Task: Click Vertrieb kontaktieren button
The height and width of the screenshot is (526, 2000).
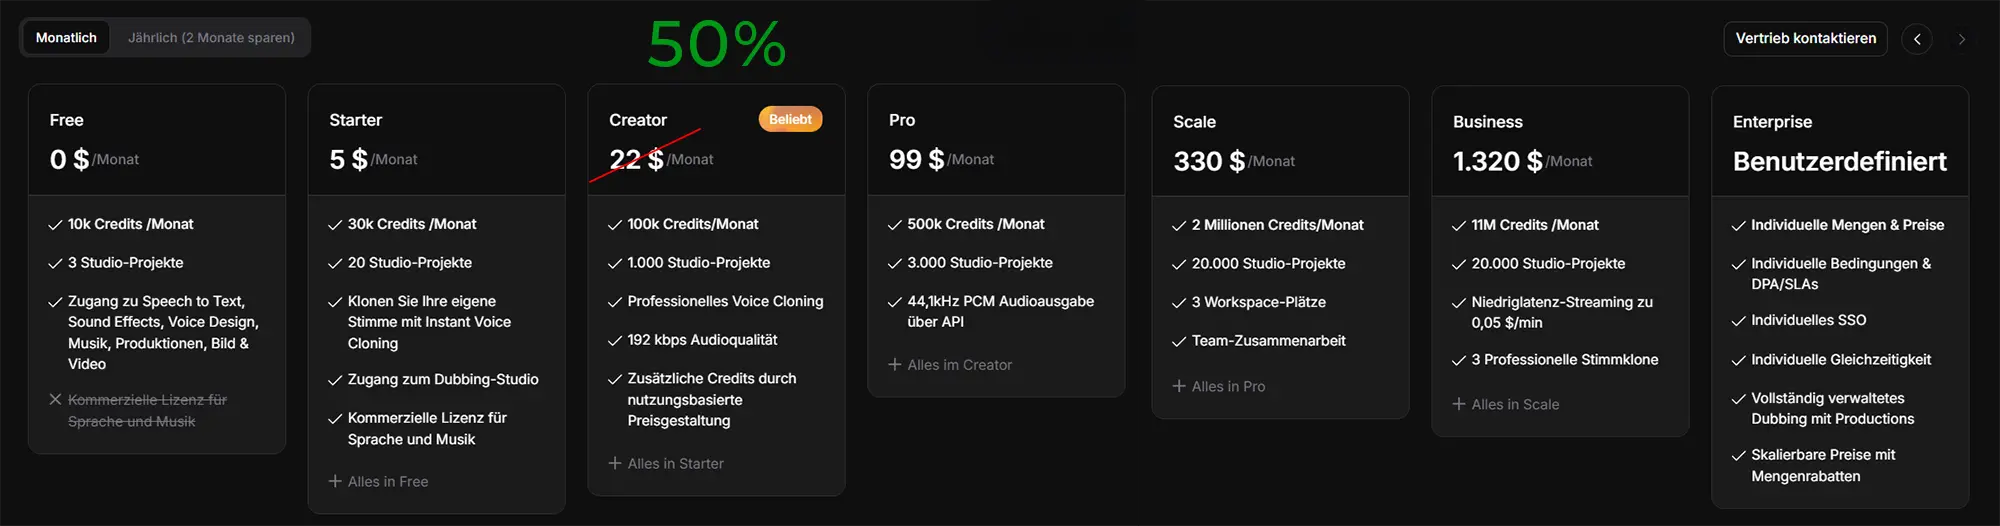Action: coord(1805,38)
